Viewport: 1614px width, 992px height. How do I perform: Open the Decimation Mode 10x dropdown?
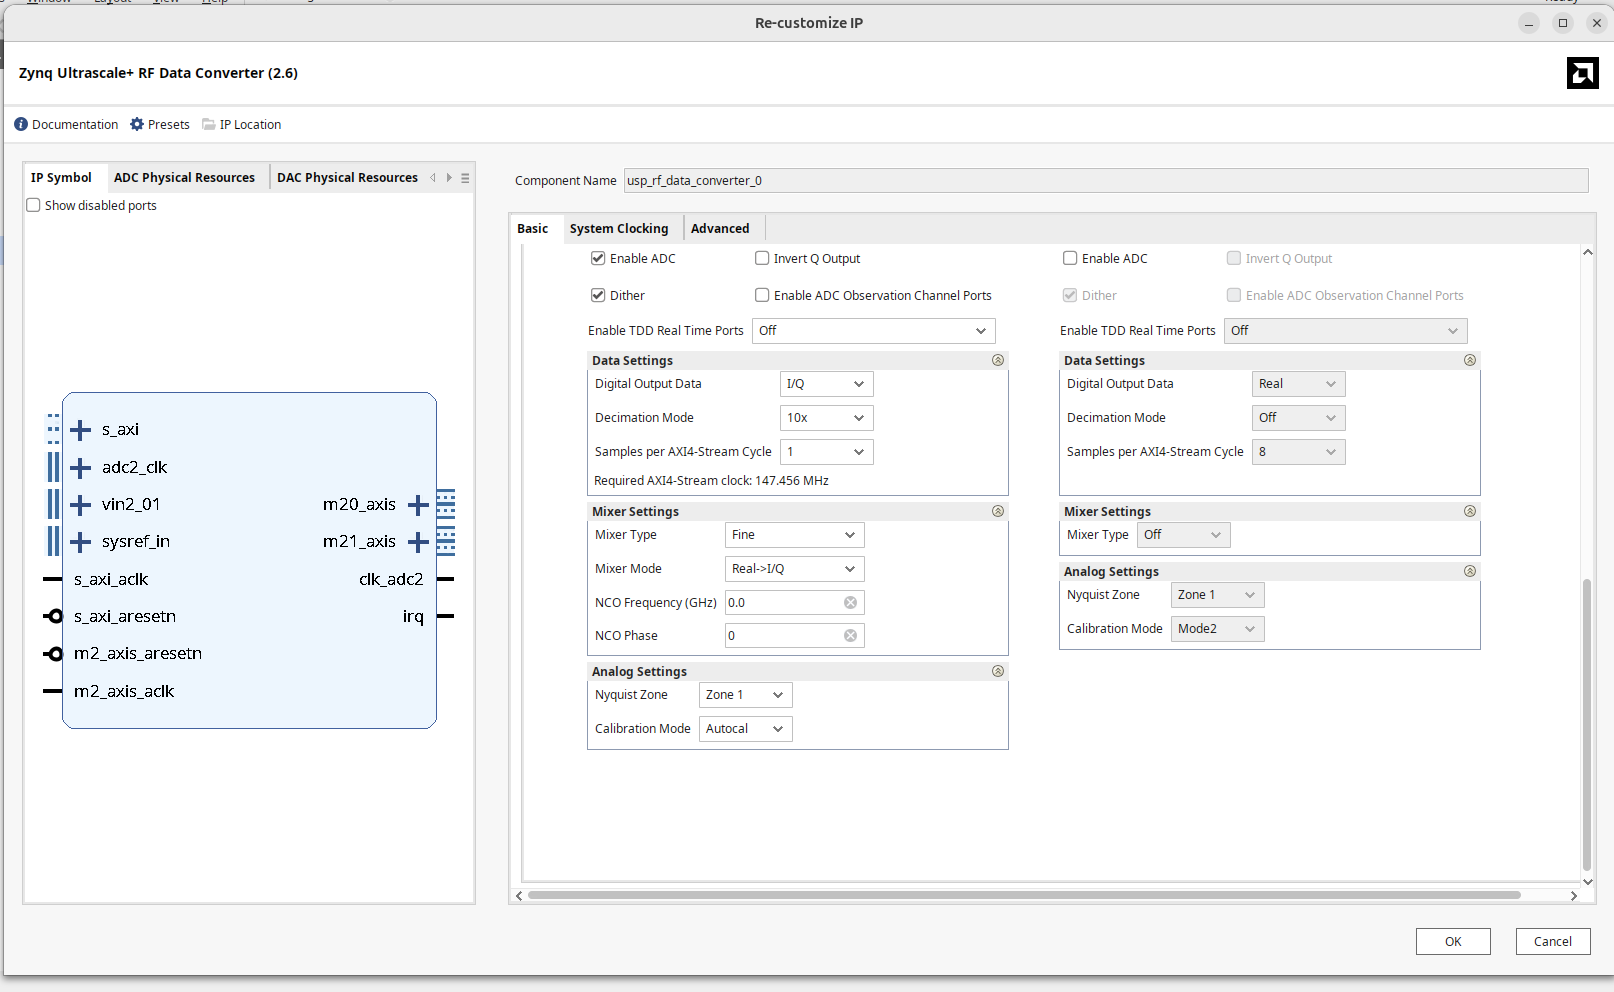pos(826,418)
